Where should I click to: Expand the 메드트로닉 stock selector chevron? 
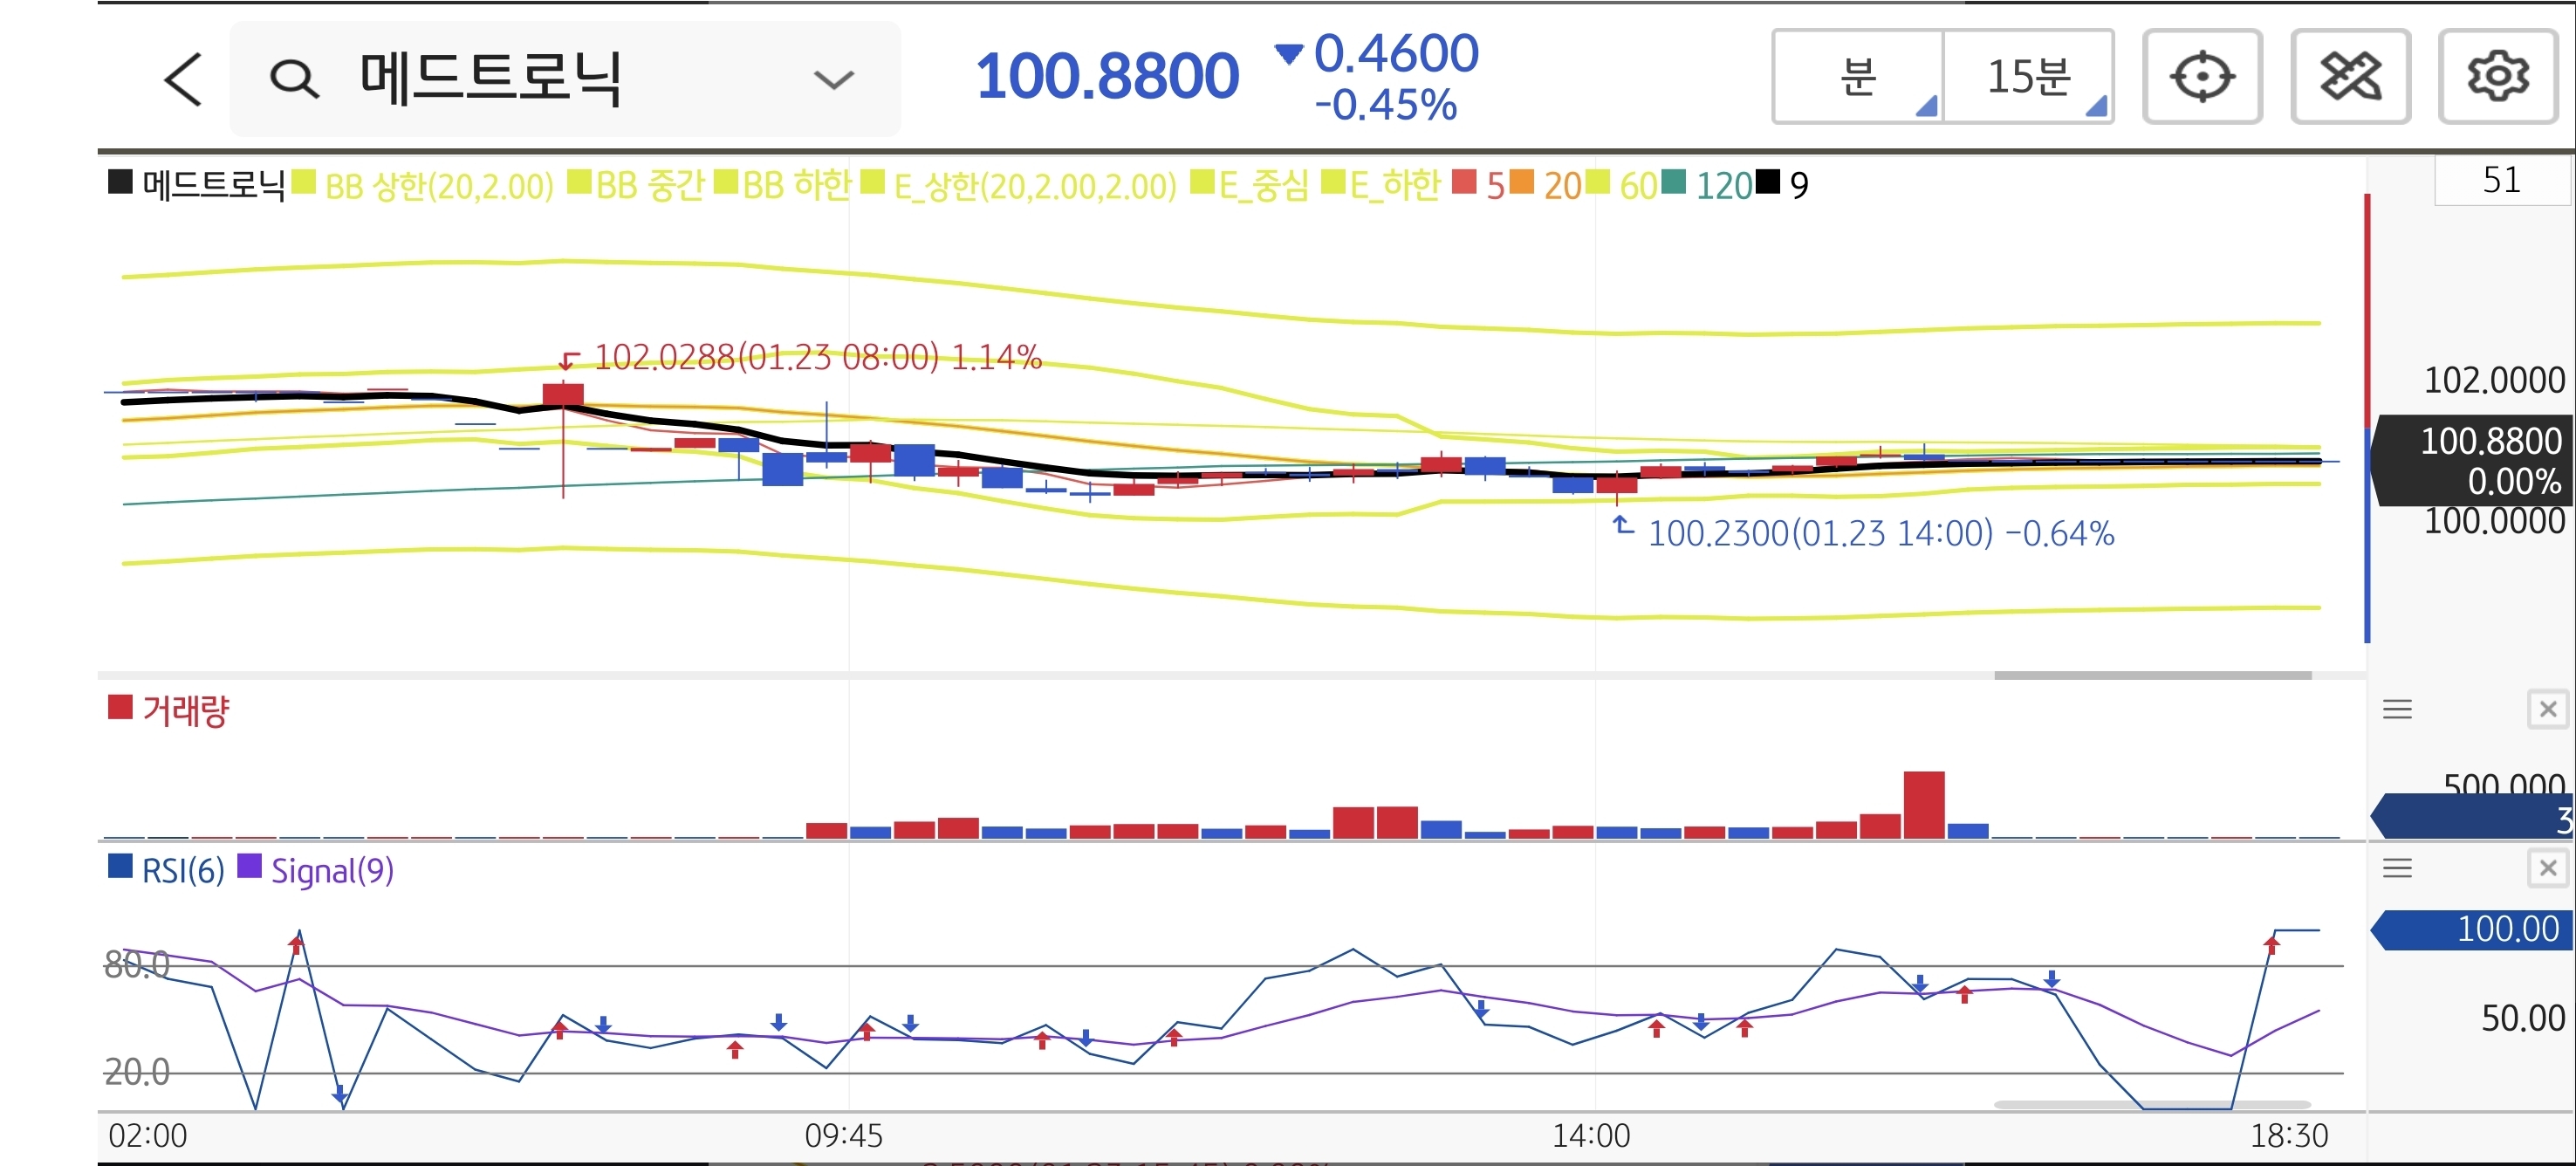[833, 79]
